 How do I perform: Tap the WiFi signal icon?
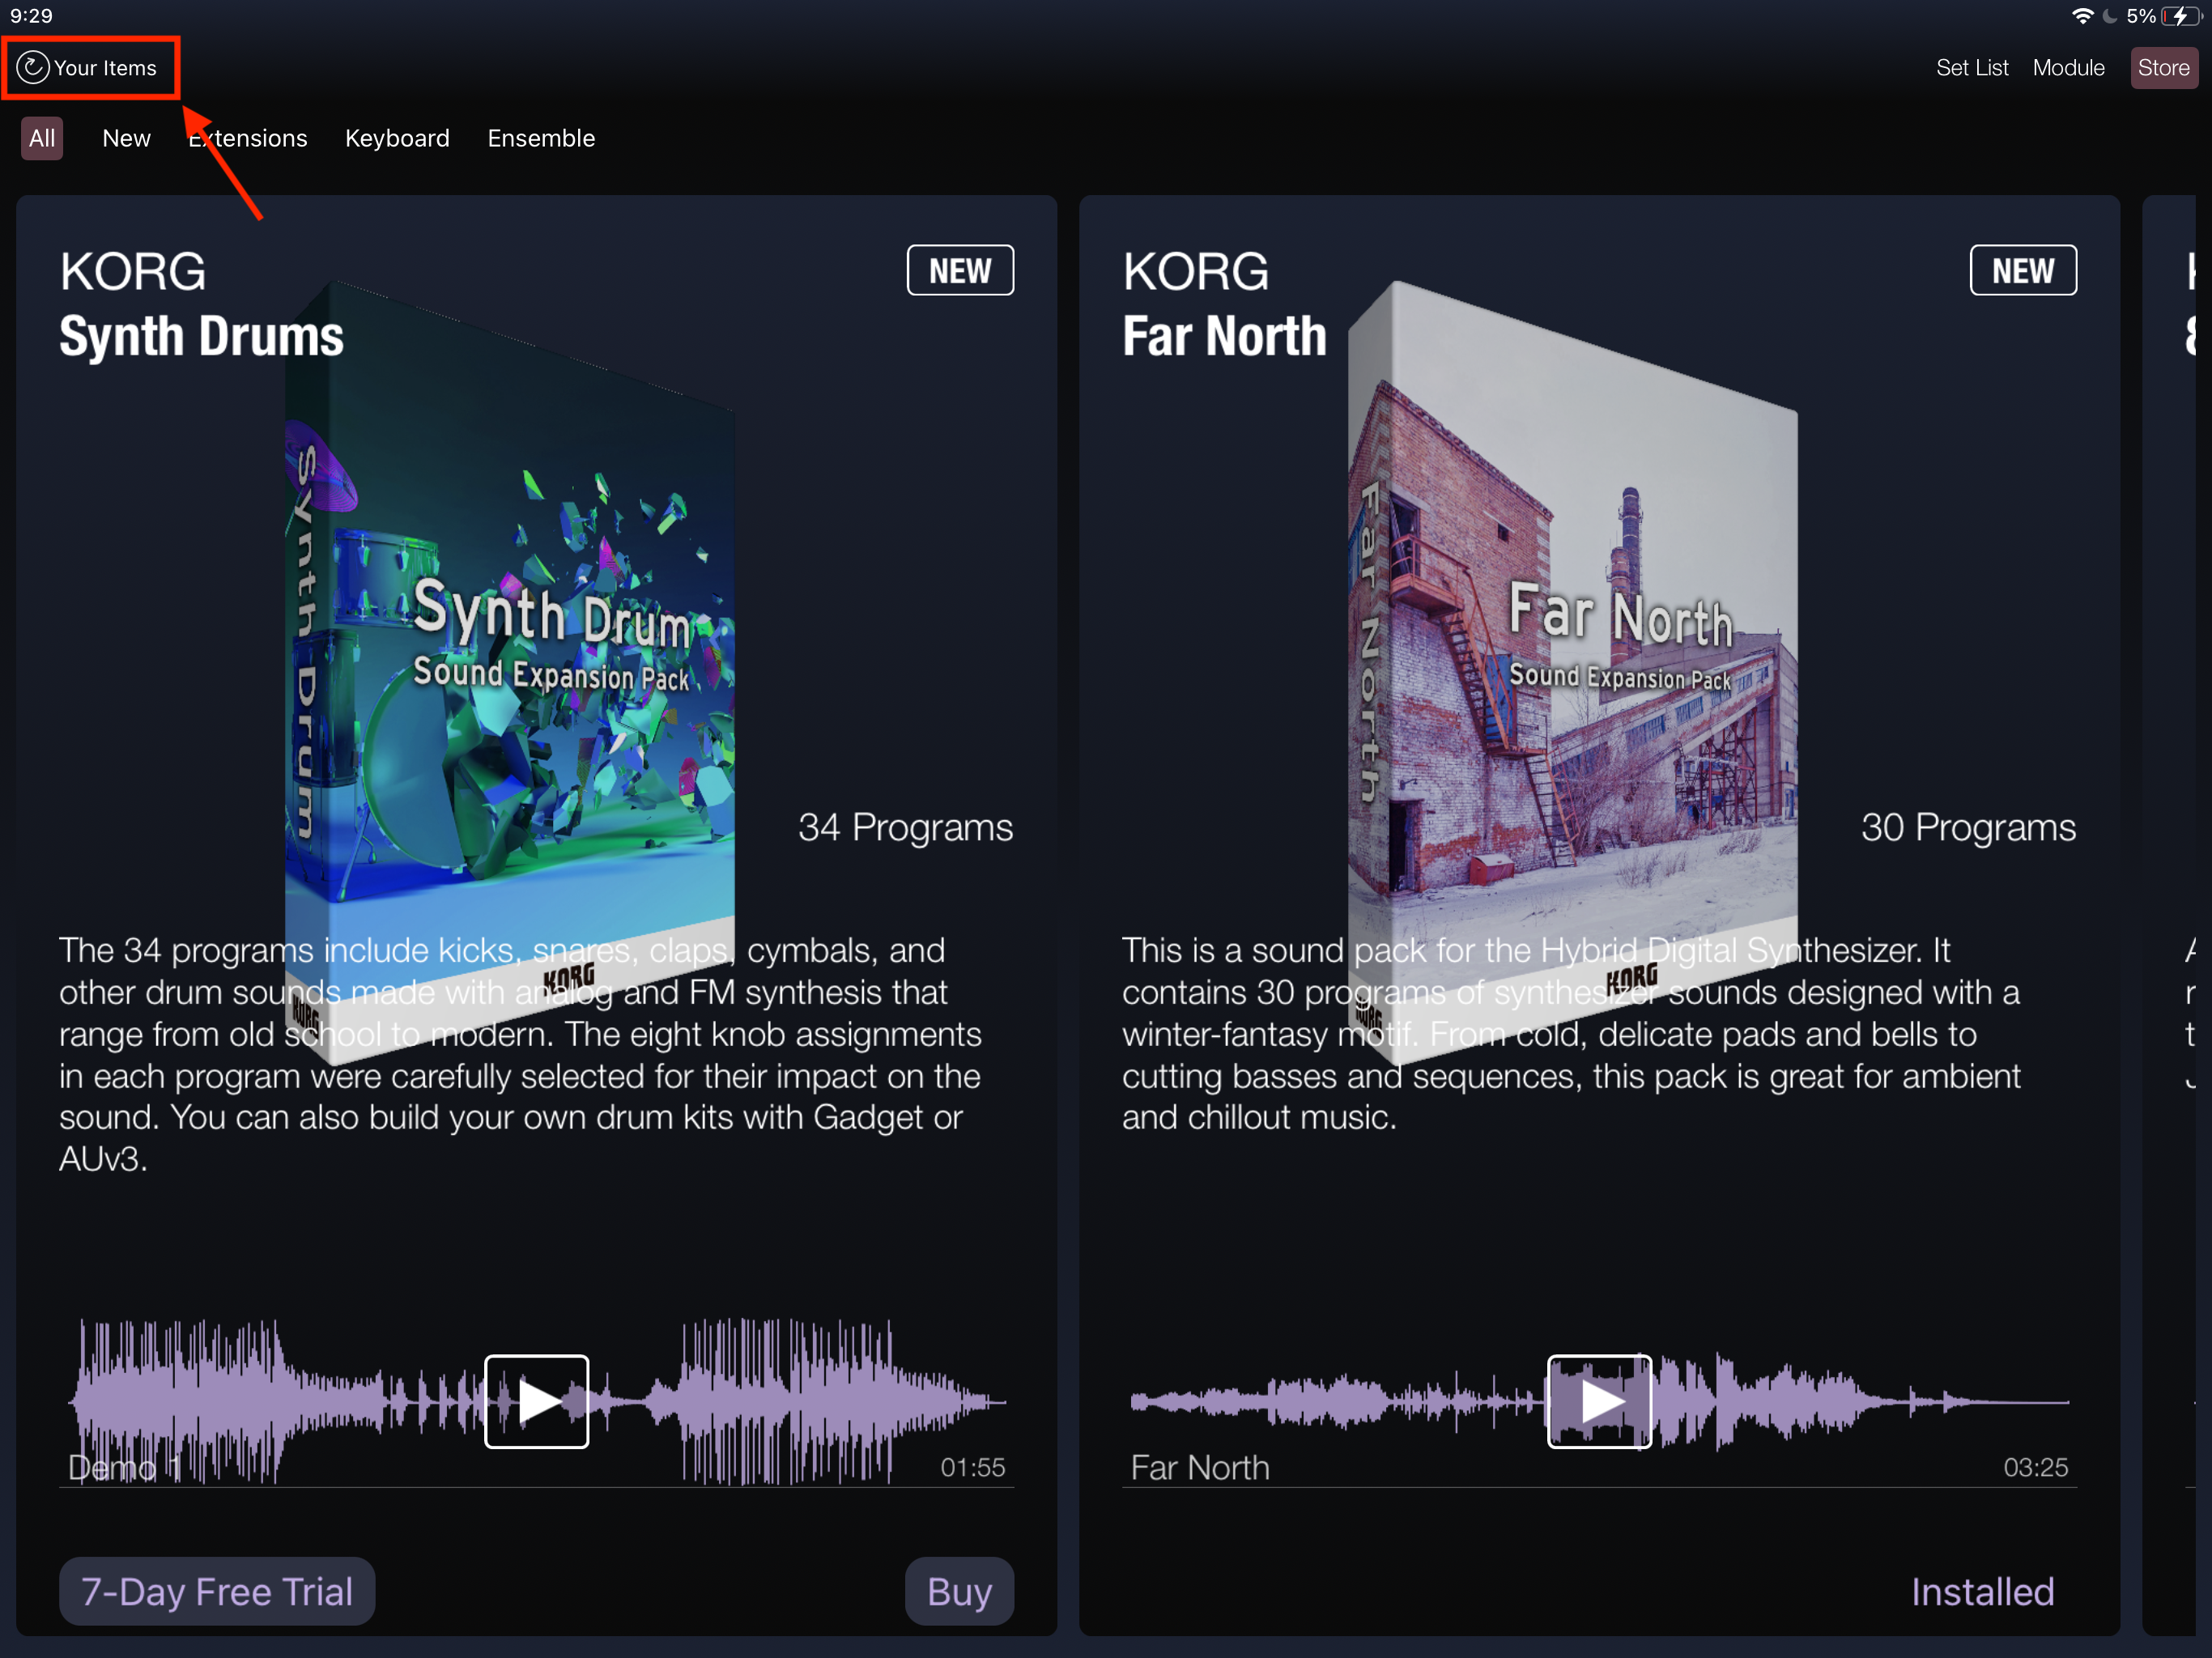pos(2076,15)
